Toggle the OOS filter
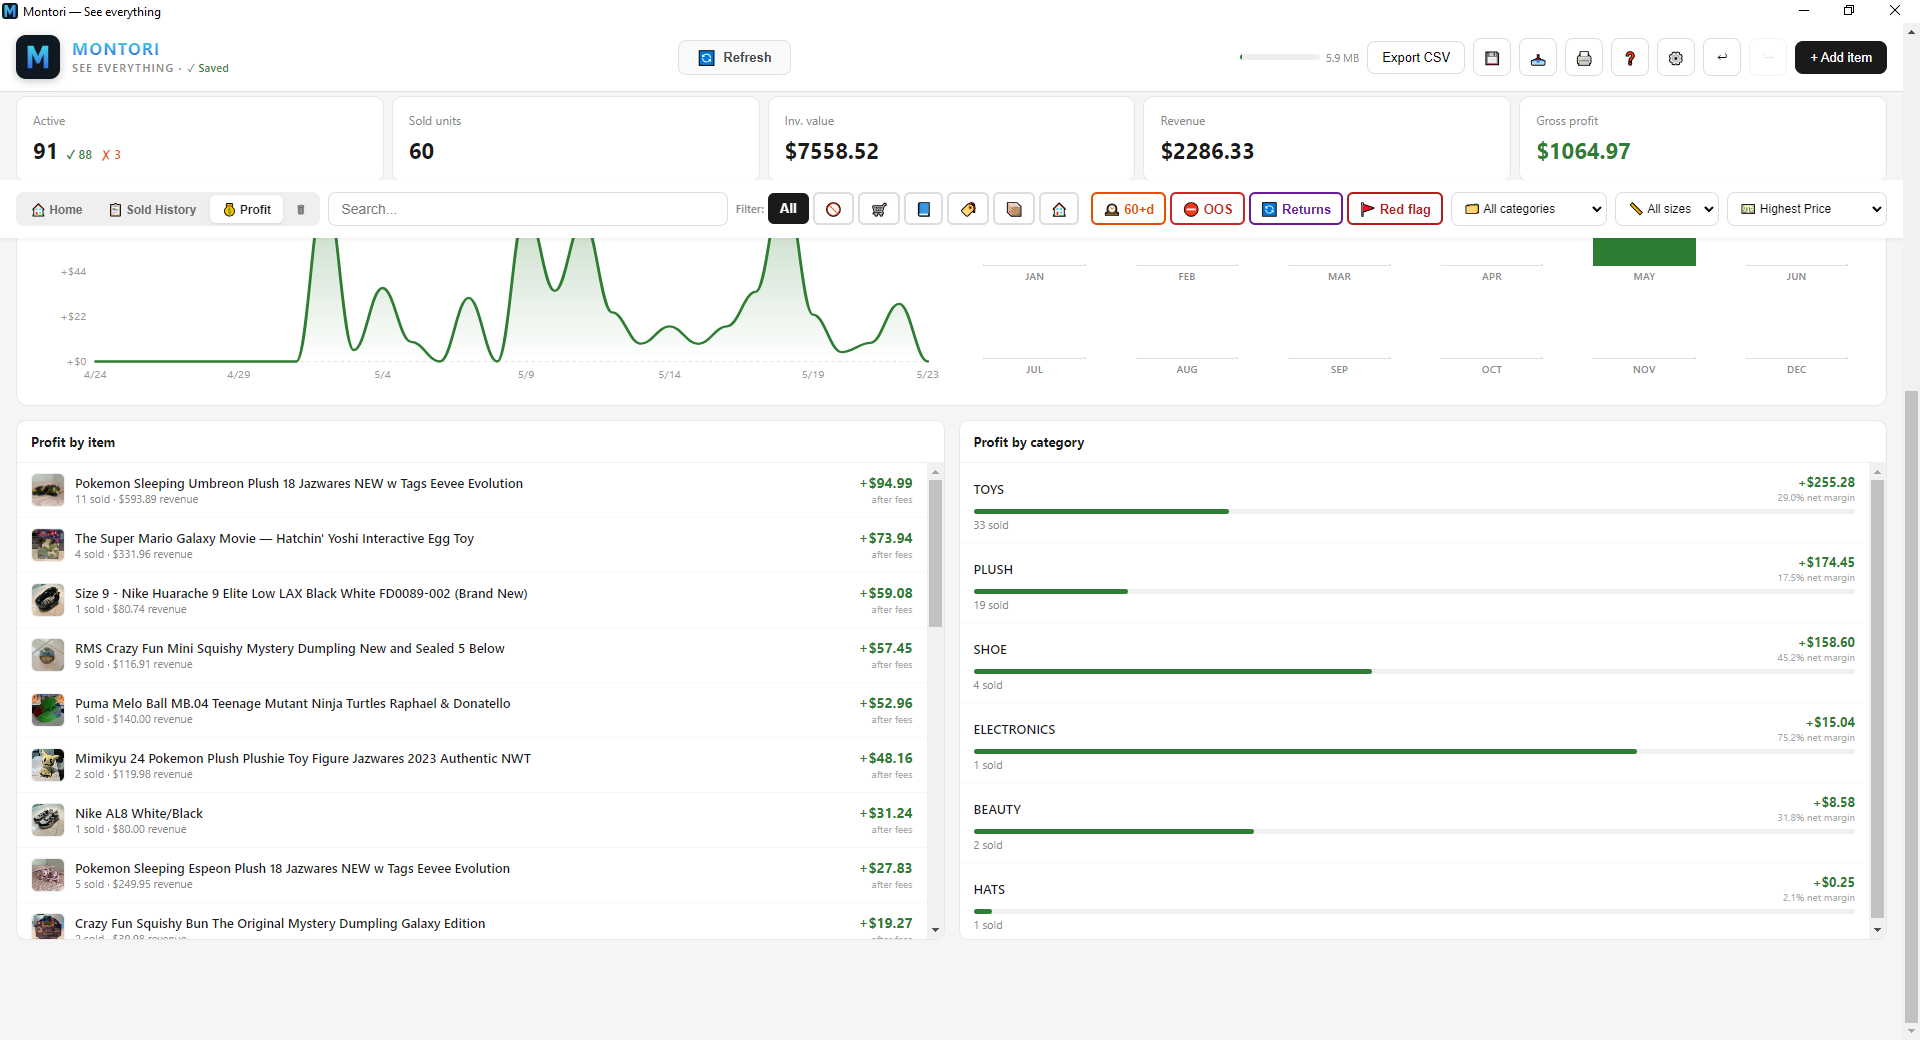 [1207, 209]
